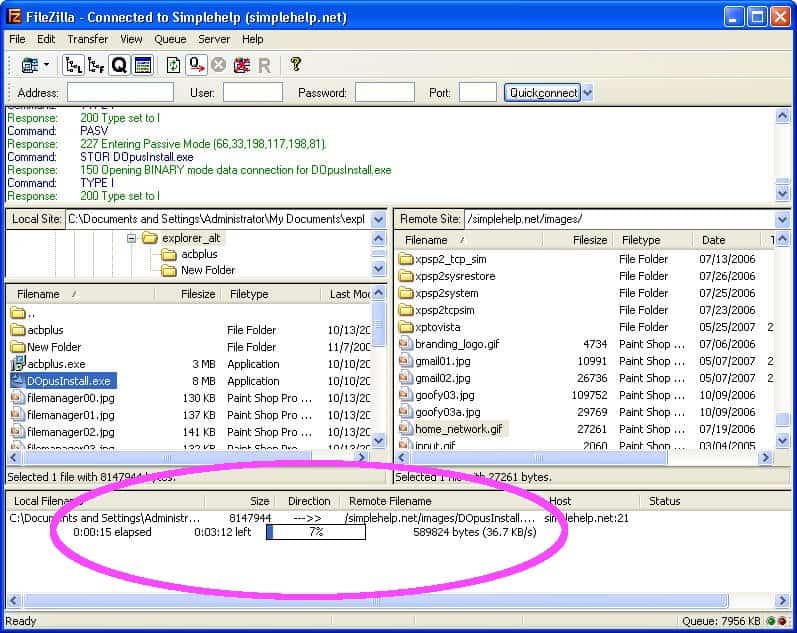Toggle the remote directory tree view
Screen dimensions: 797x633
(96, 65)
